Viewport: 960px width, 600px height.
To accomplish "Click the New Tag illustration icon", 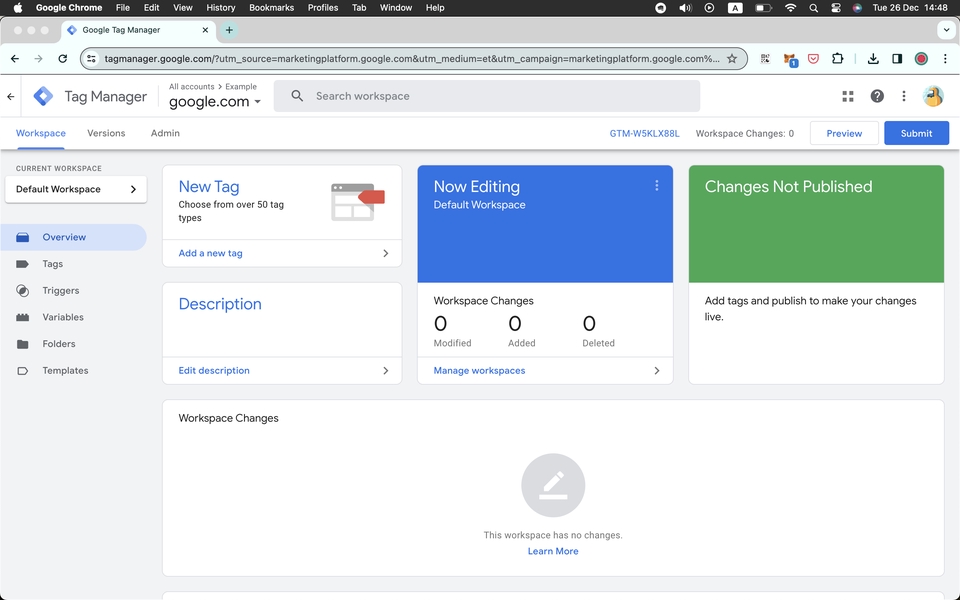I will [x=358, y=202].
